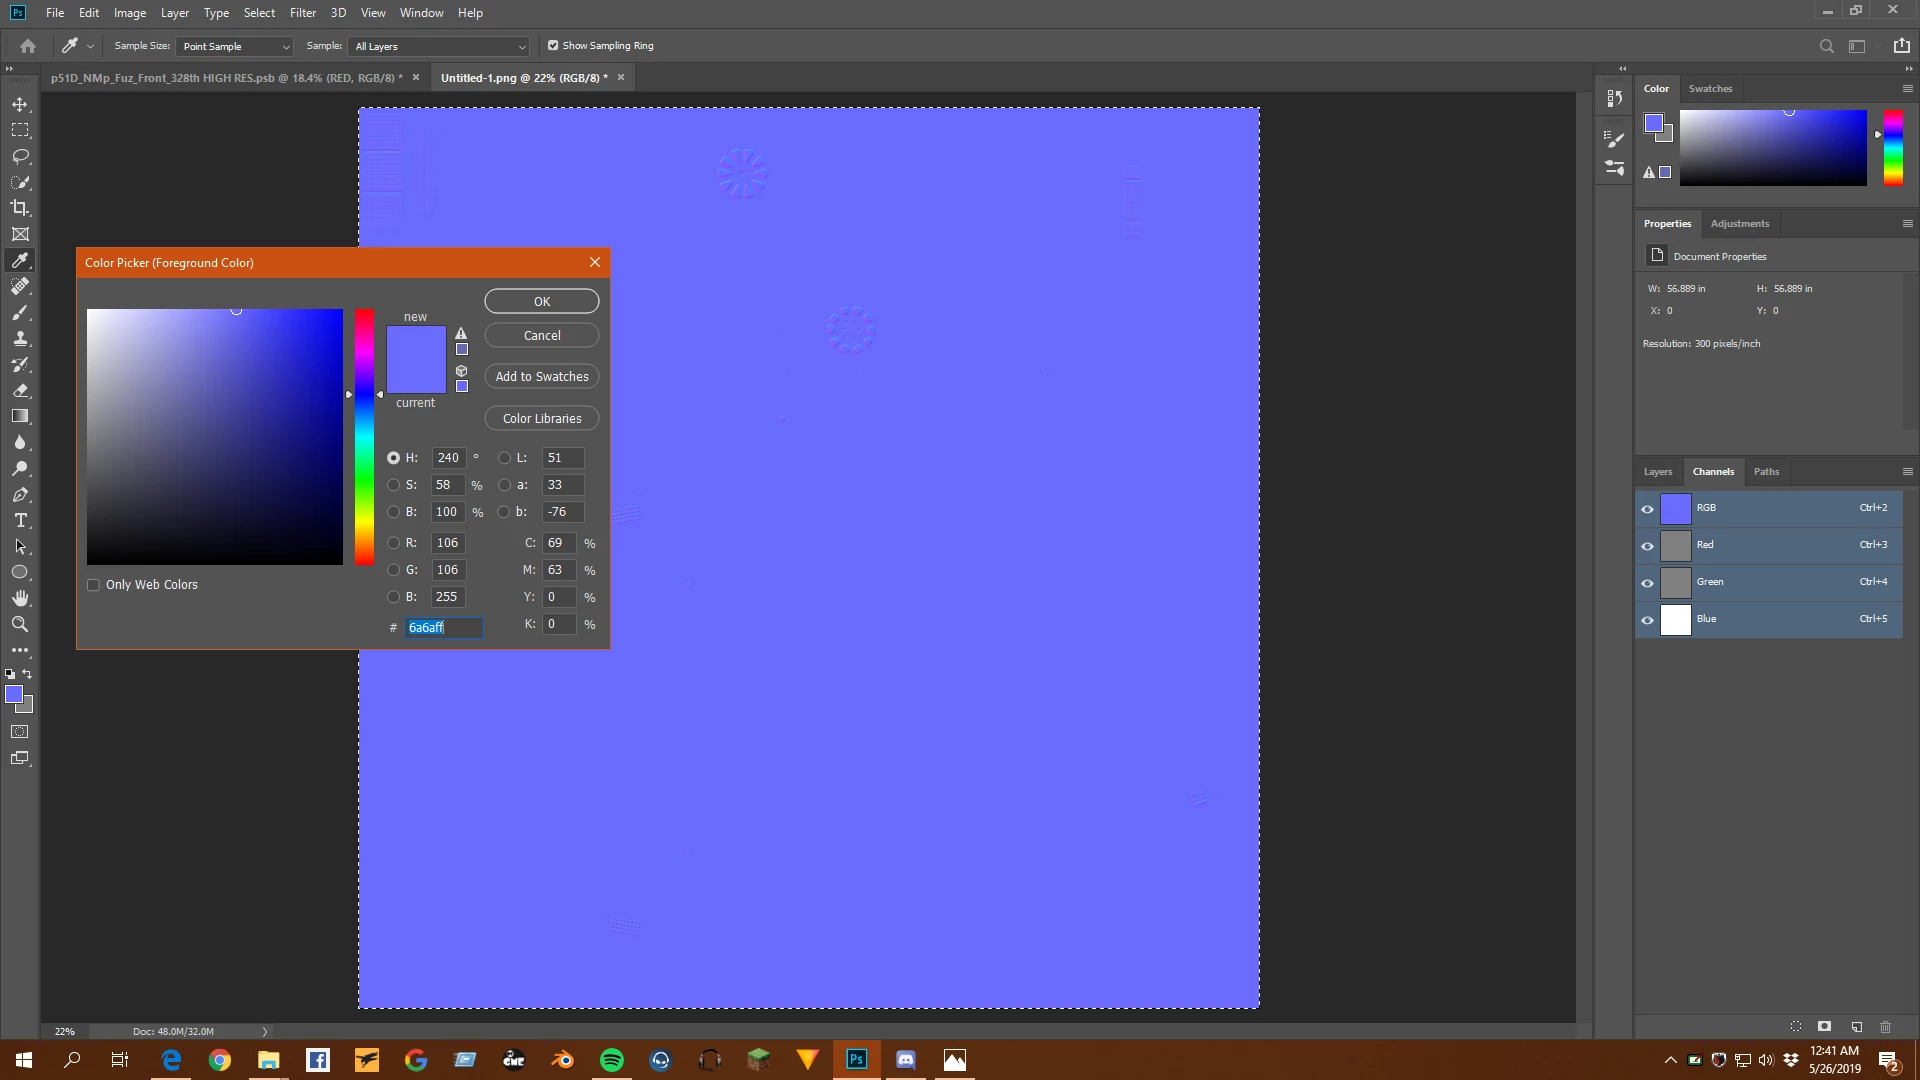Image resolution: width=1920 pixels, height=1080 pixels.
Task: Switch to the Swatches tab
Action: click(1710, 88)
